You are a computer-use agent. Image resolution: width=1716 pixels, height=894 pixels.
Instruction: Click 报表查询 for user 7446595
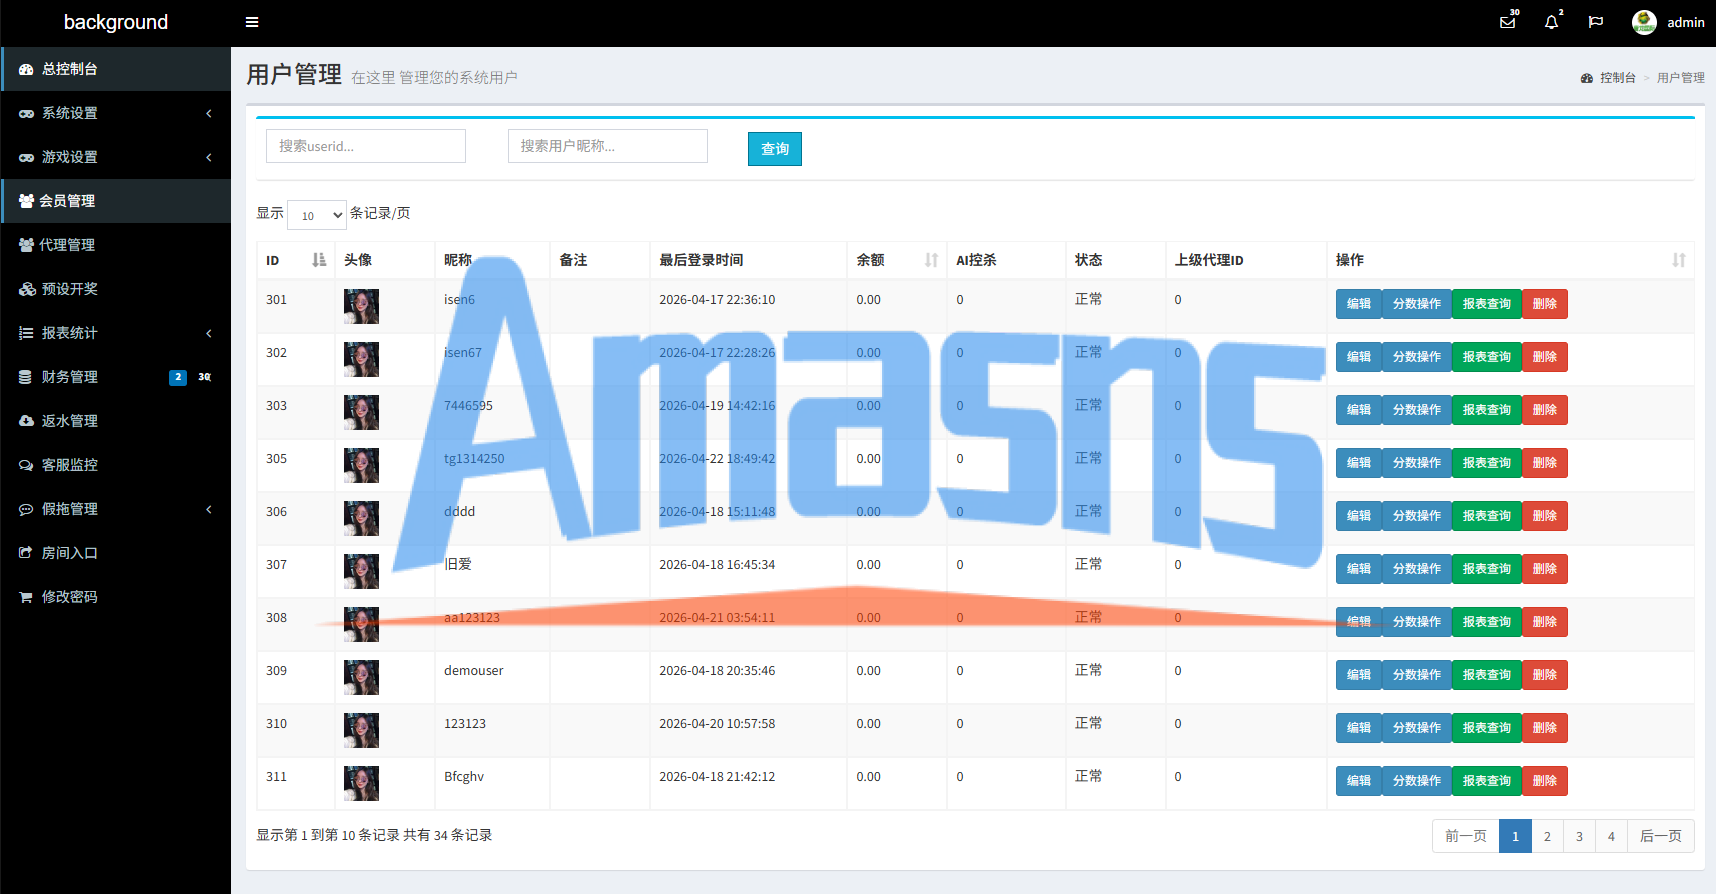tap(1486, 410)
